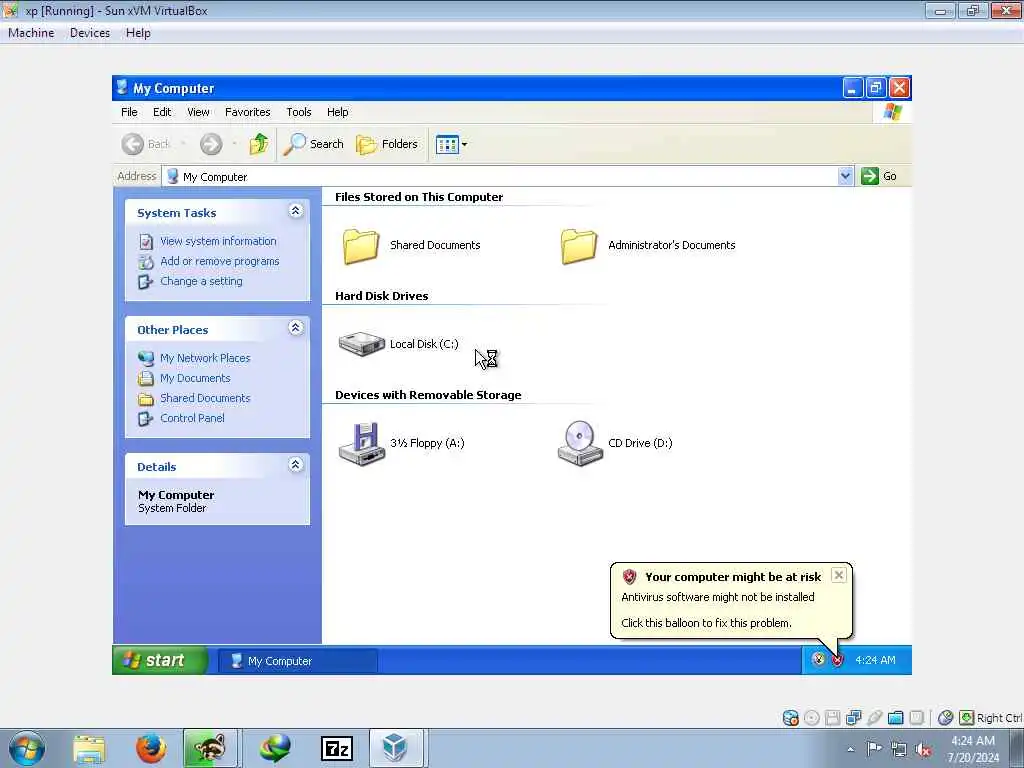Image resolution: width=1024 pixels, height=768 pixels.
Task: Toggle the Folders pane toolbar button
Action: point(387,144)
